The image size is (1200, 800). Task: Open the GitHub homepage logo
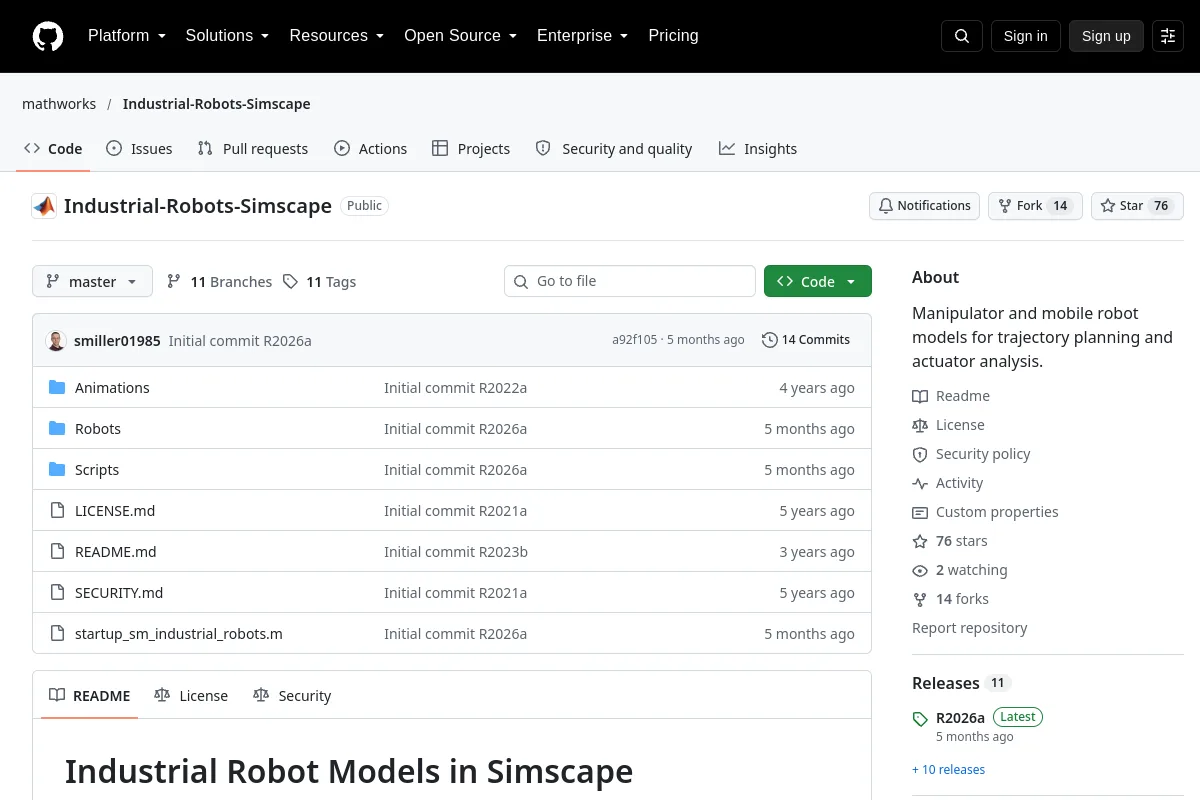coord(48,36)
